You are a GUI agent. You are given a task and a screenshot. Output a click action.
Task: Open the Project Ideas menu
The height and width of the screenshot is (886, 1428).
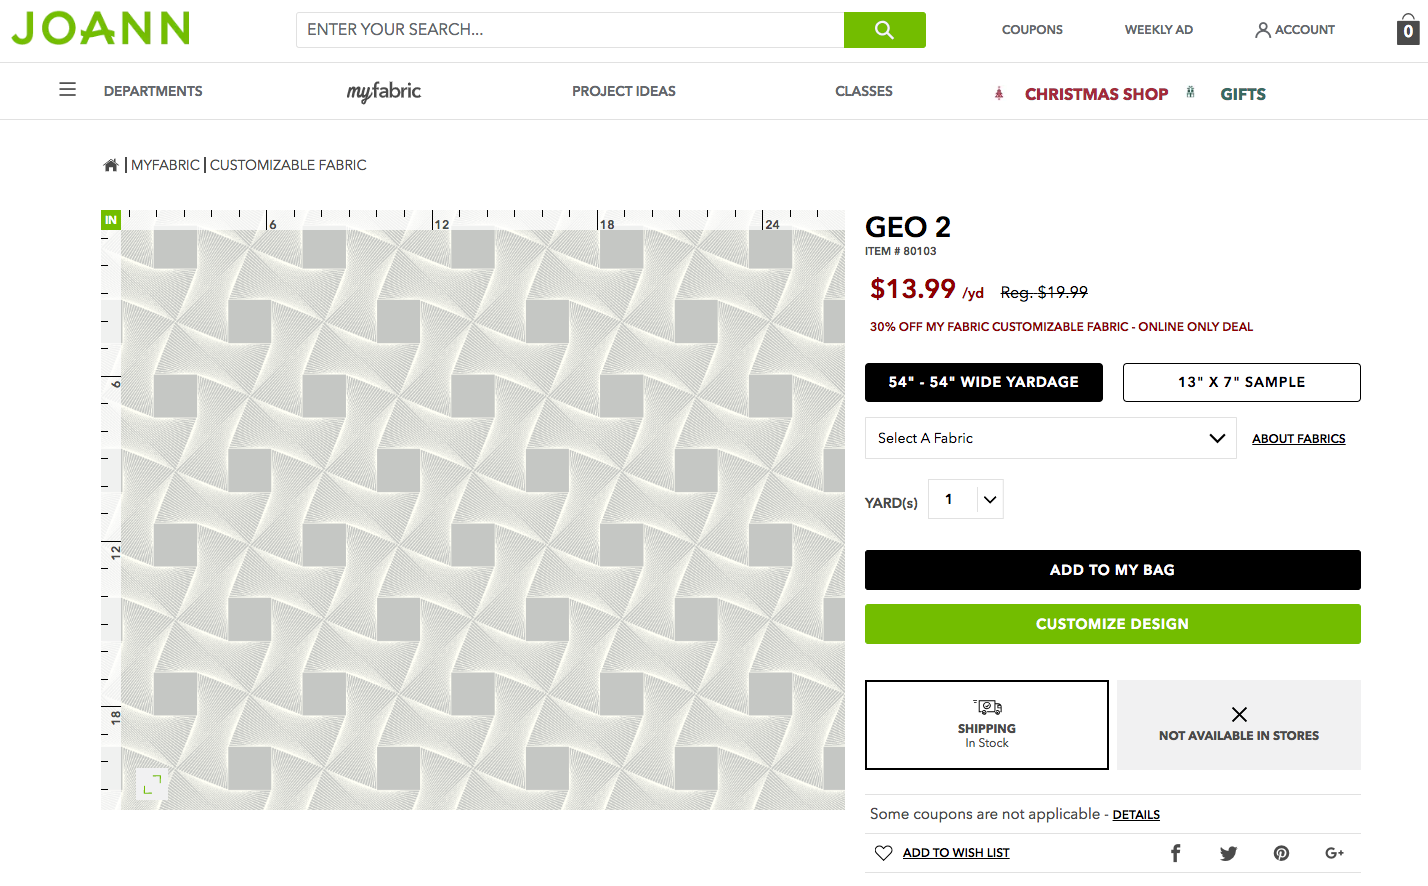(x=624, y=91)
